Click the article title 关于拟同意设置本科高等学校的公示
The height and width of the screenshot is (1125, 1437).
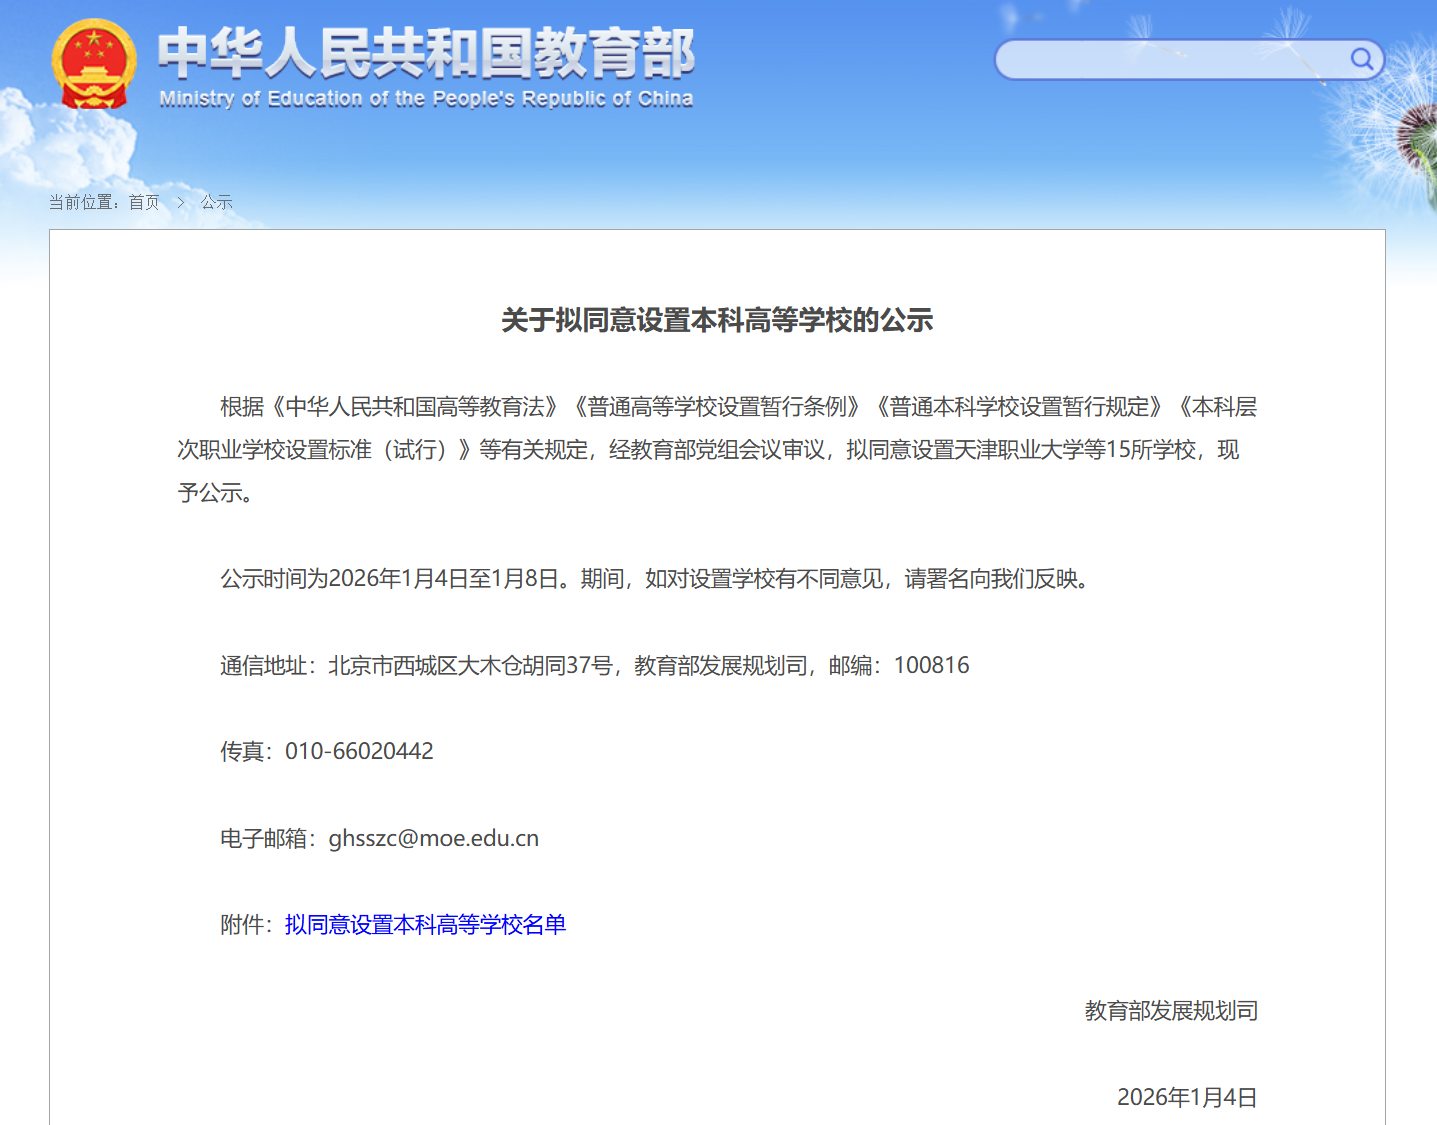tap(718, 321)
